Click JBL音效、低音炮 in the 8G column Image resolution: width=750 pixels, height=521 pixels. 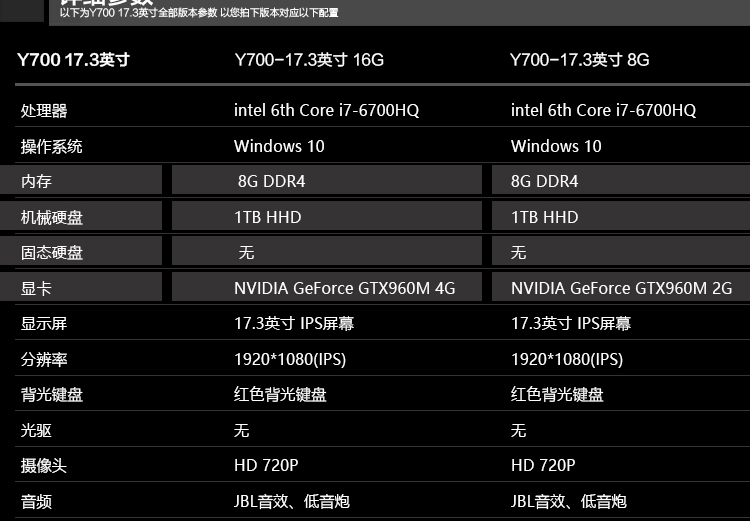click(x=569, y=501)
